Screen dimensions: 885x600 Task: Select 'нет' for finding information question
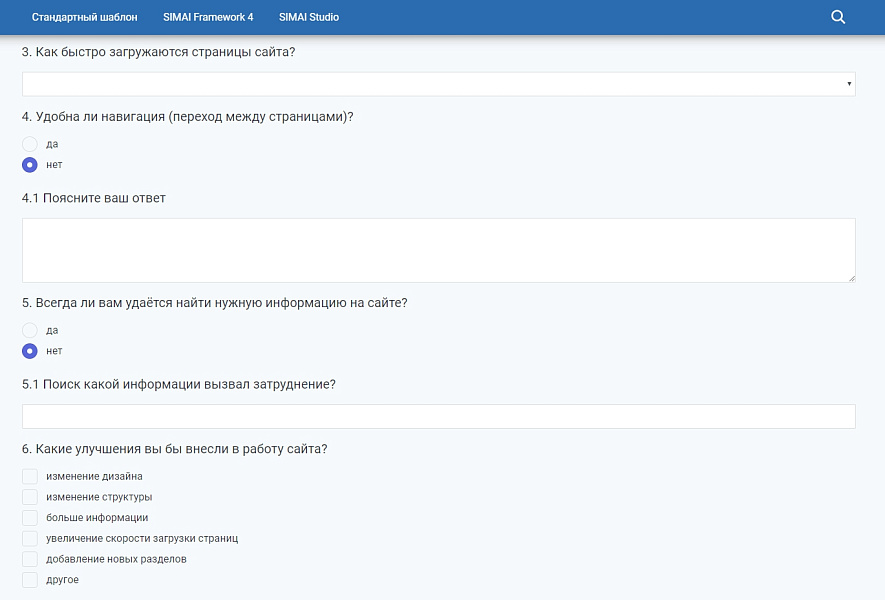tap(30, 351)
